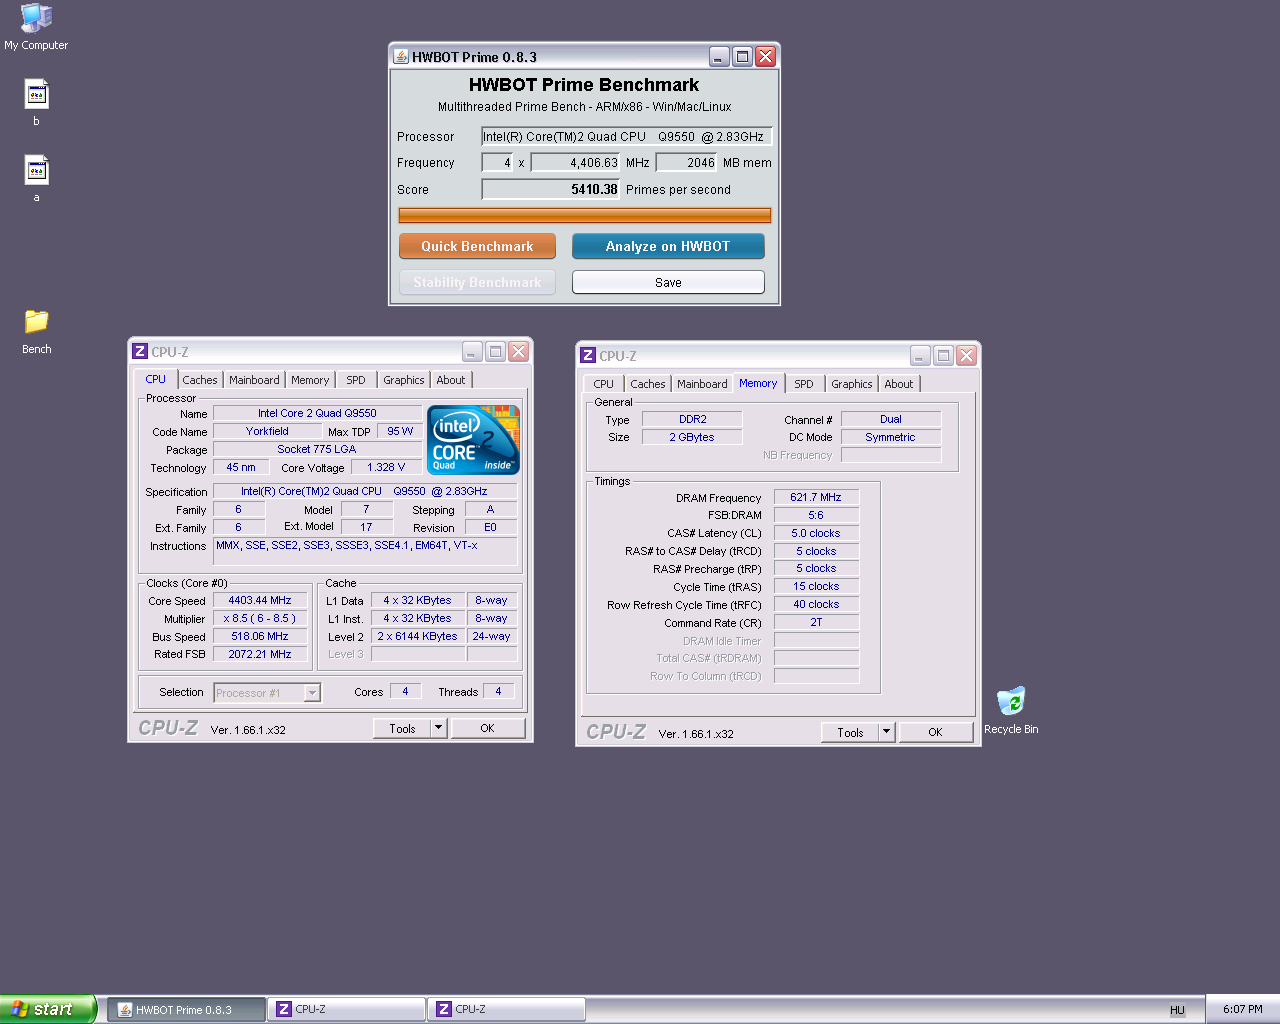The height and width of the screenshot is (1024, 1280).
Task: Click the Save button in HWBOT Prime
Action: (668, 283)
